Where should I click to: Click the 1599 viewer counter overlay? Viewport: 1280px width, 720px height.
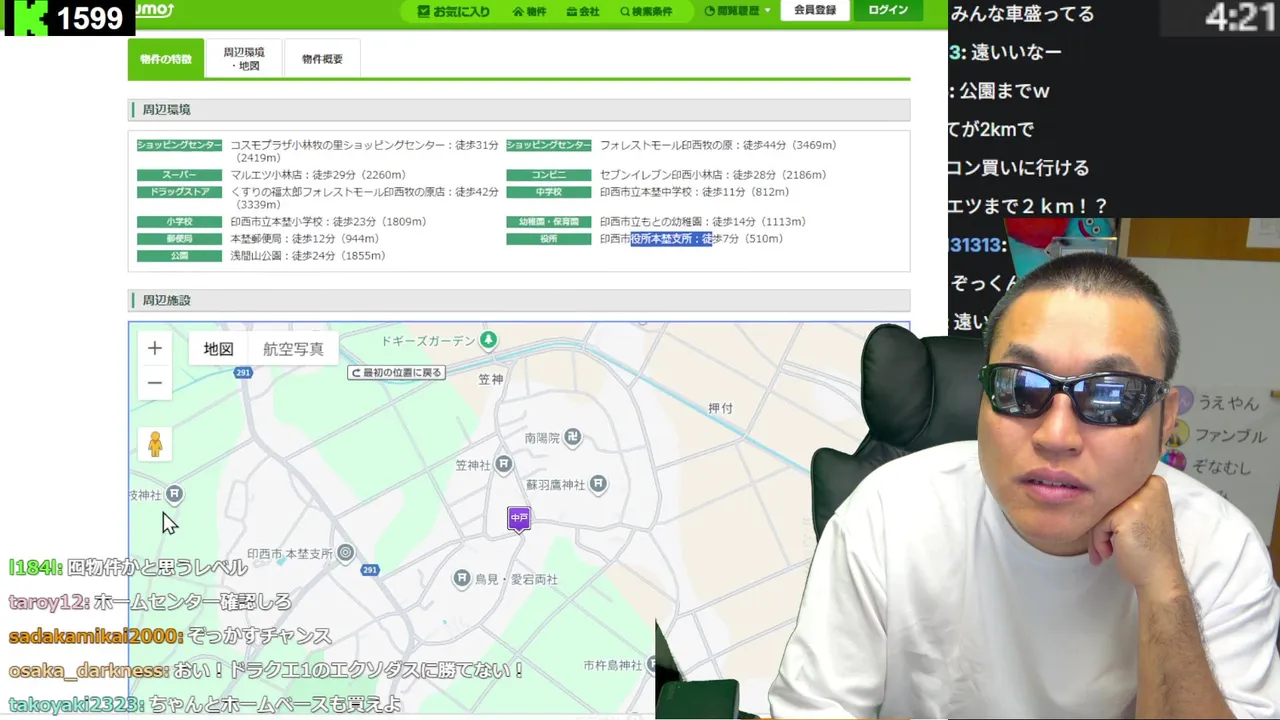pos(68,17)
